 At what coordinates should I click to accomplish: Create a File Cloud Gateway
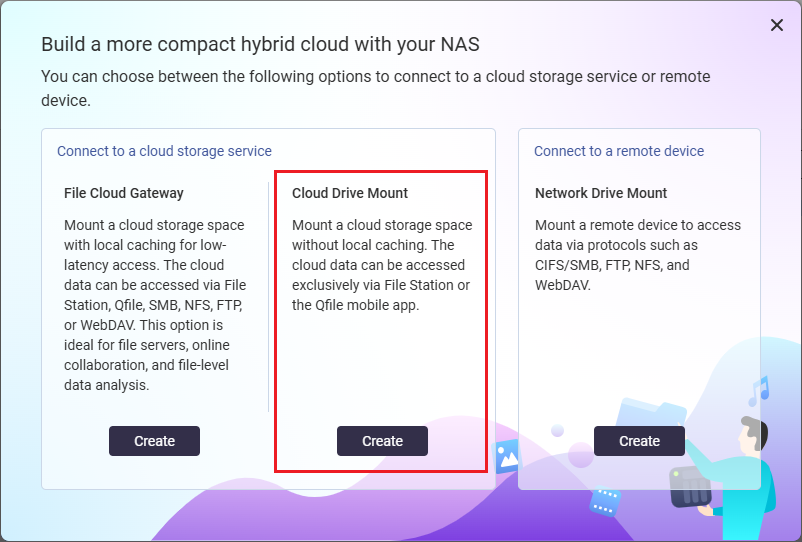(154, 441)
